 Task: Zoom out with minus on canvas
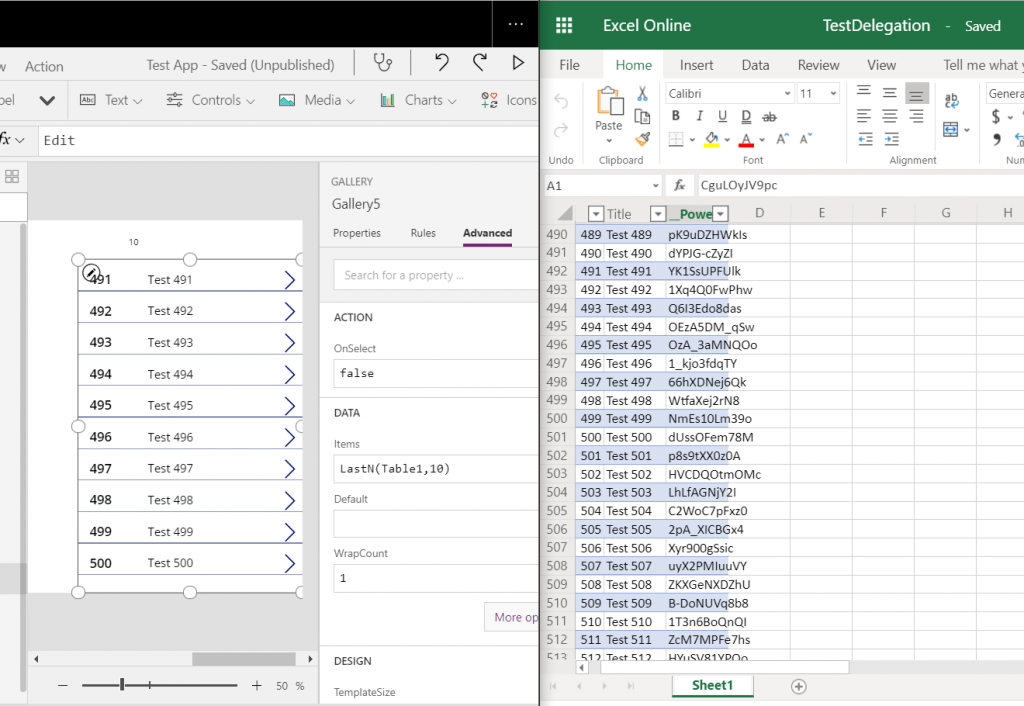(63, 685)
